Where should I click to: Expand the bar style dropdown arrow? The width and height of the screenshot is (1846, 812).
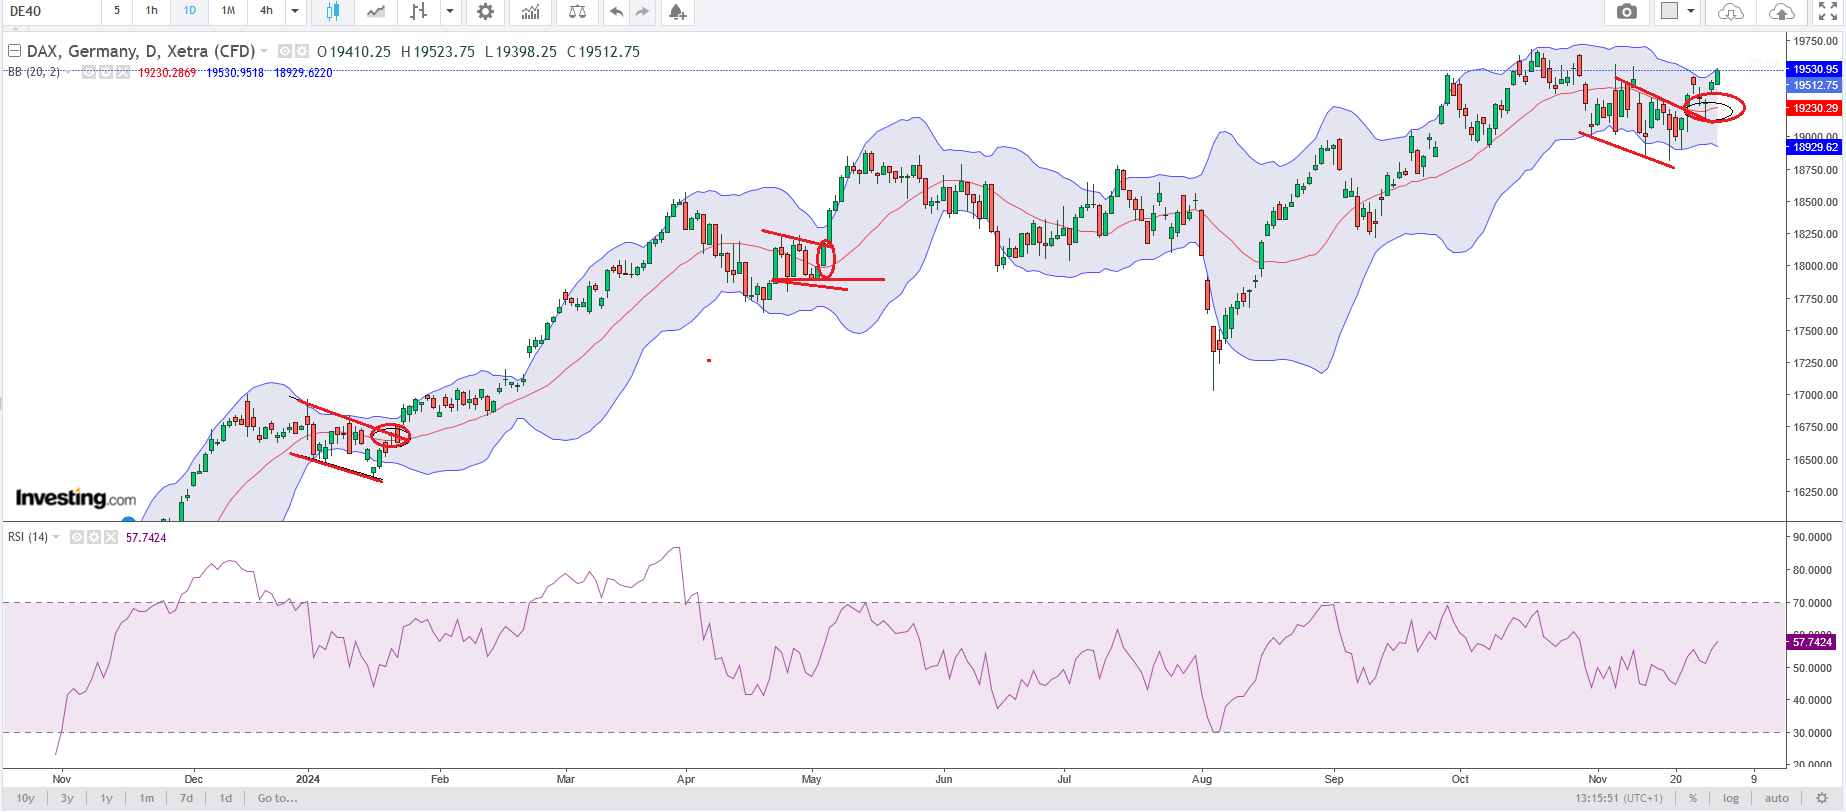[450, 12]
